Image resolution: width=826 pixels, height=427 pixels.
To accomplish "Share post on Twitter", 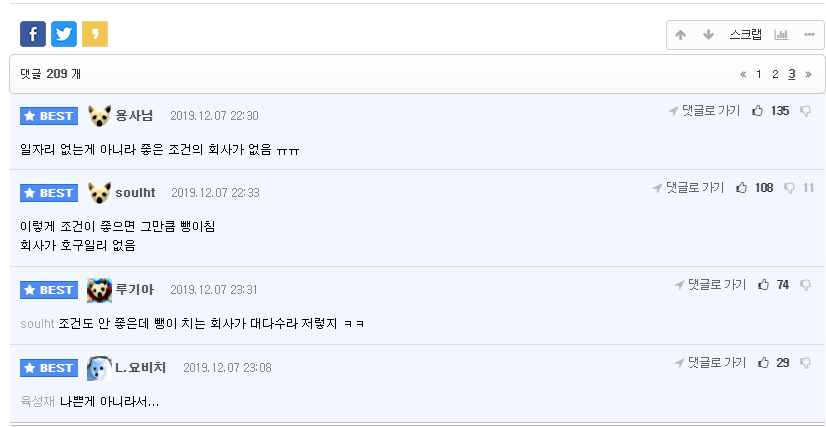I will 64,34.
